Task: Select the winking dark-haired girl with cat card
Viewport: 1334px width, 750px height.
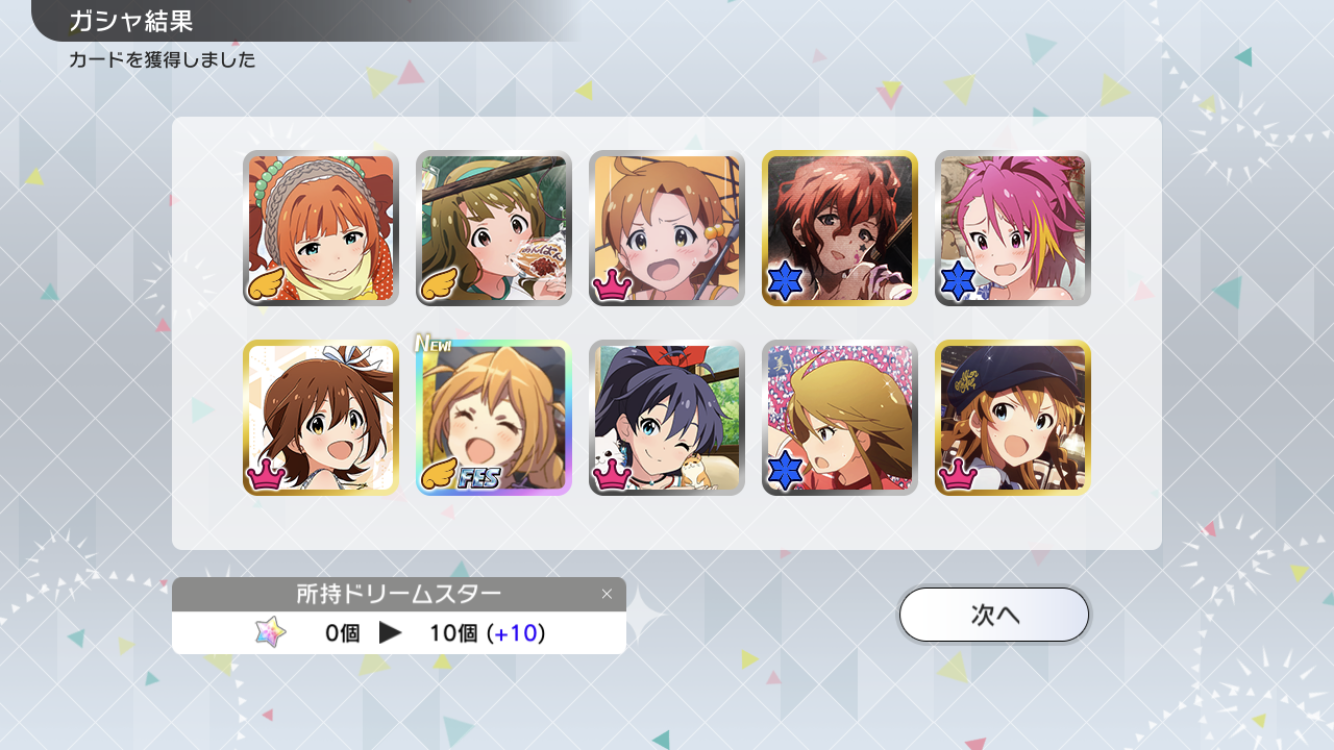Action: 667,418
